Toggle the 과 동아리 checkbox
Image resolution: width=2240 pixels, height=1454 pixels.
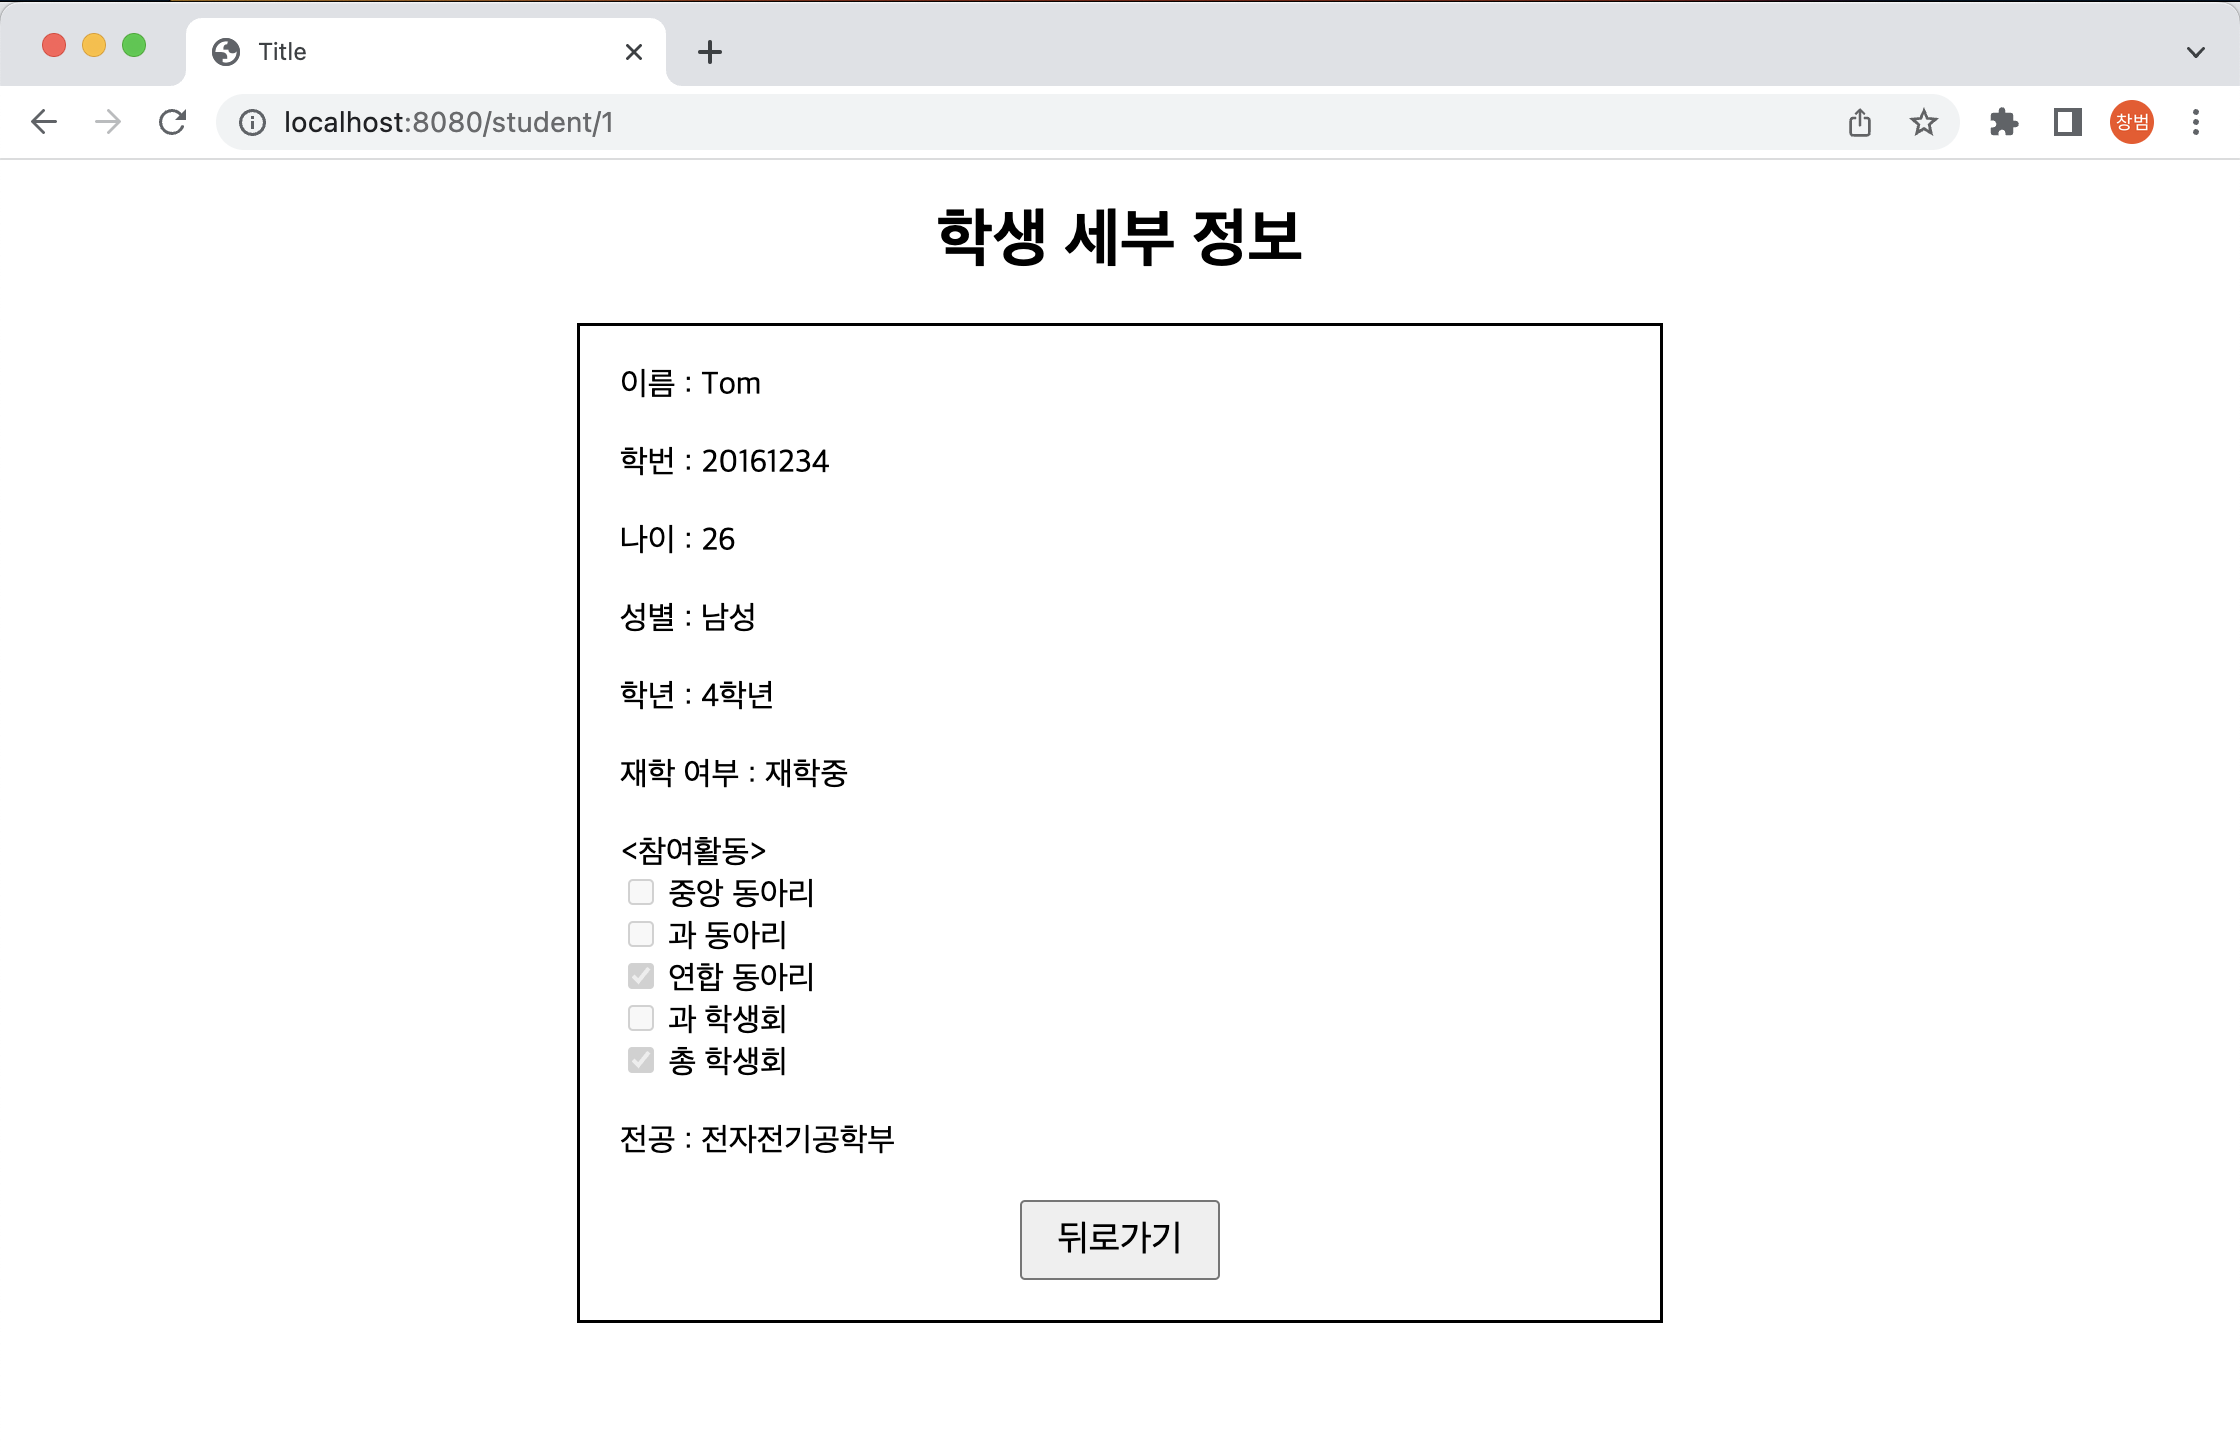[641, 933]
